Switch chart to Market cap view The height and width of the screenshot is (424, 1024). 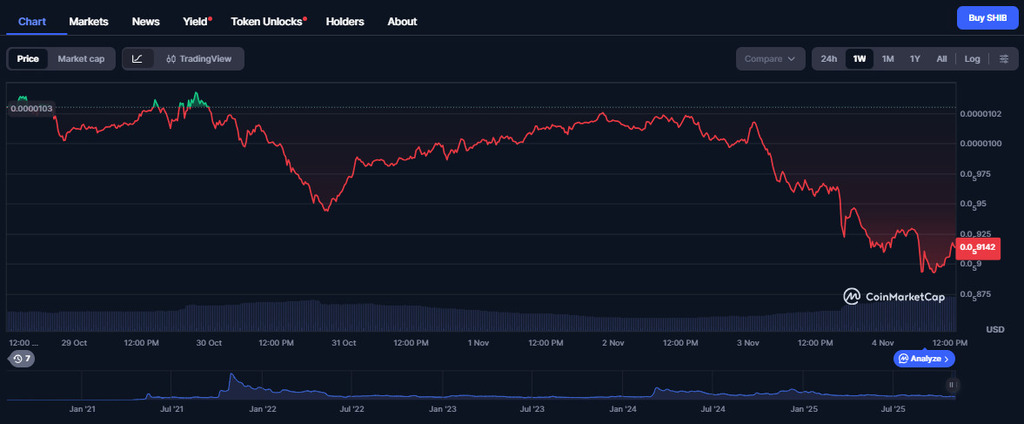tap(81, 59)
